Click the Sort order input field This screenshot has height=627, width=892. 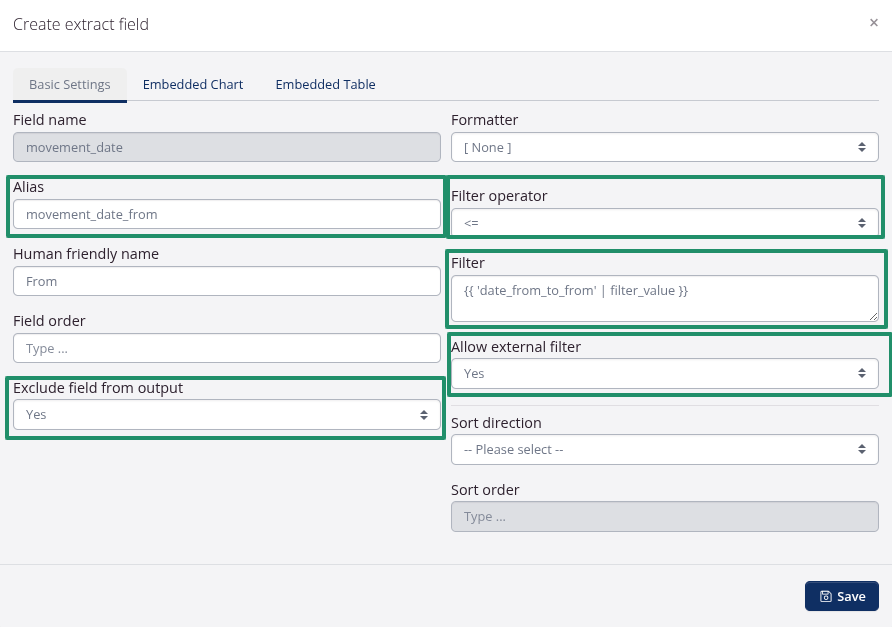click(664, 517)
